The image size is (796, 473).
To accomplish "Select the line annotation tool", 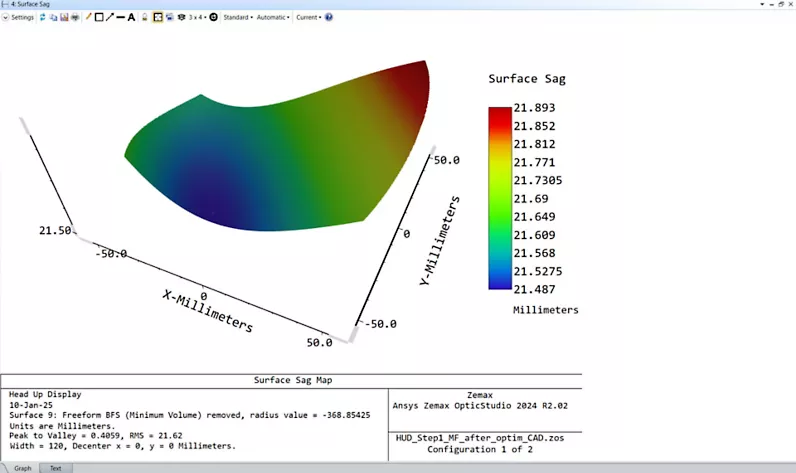I will click(x=120, y=17).
